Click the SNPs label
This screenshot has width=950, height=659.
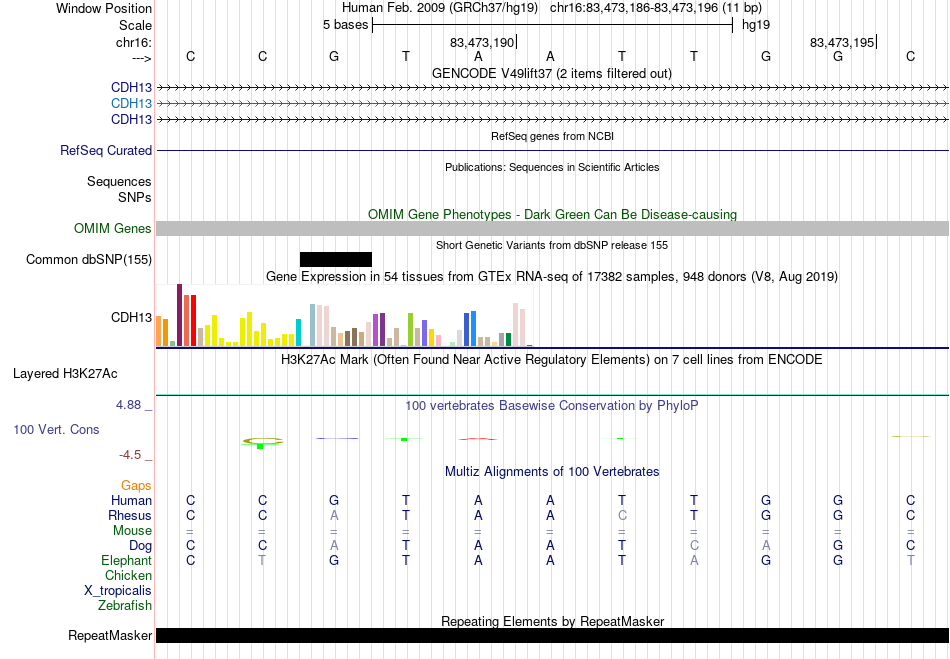pyautogui.click(x=135, y=197)
